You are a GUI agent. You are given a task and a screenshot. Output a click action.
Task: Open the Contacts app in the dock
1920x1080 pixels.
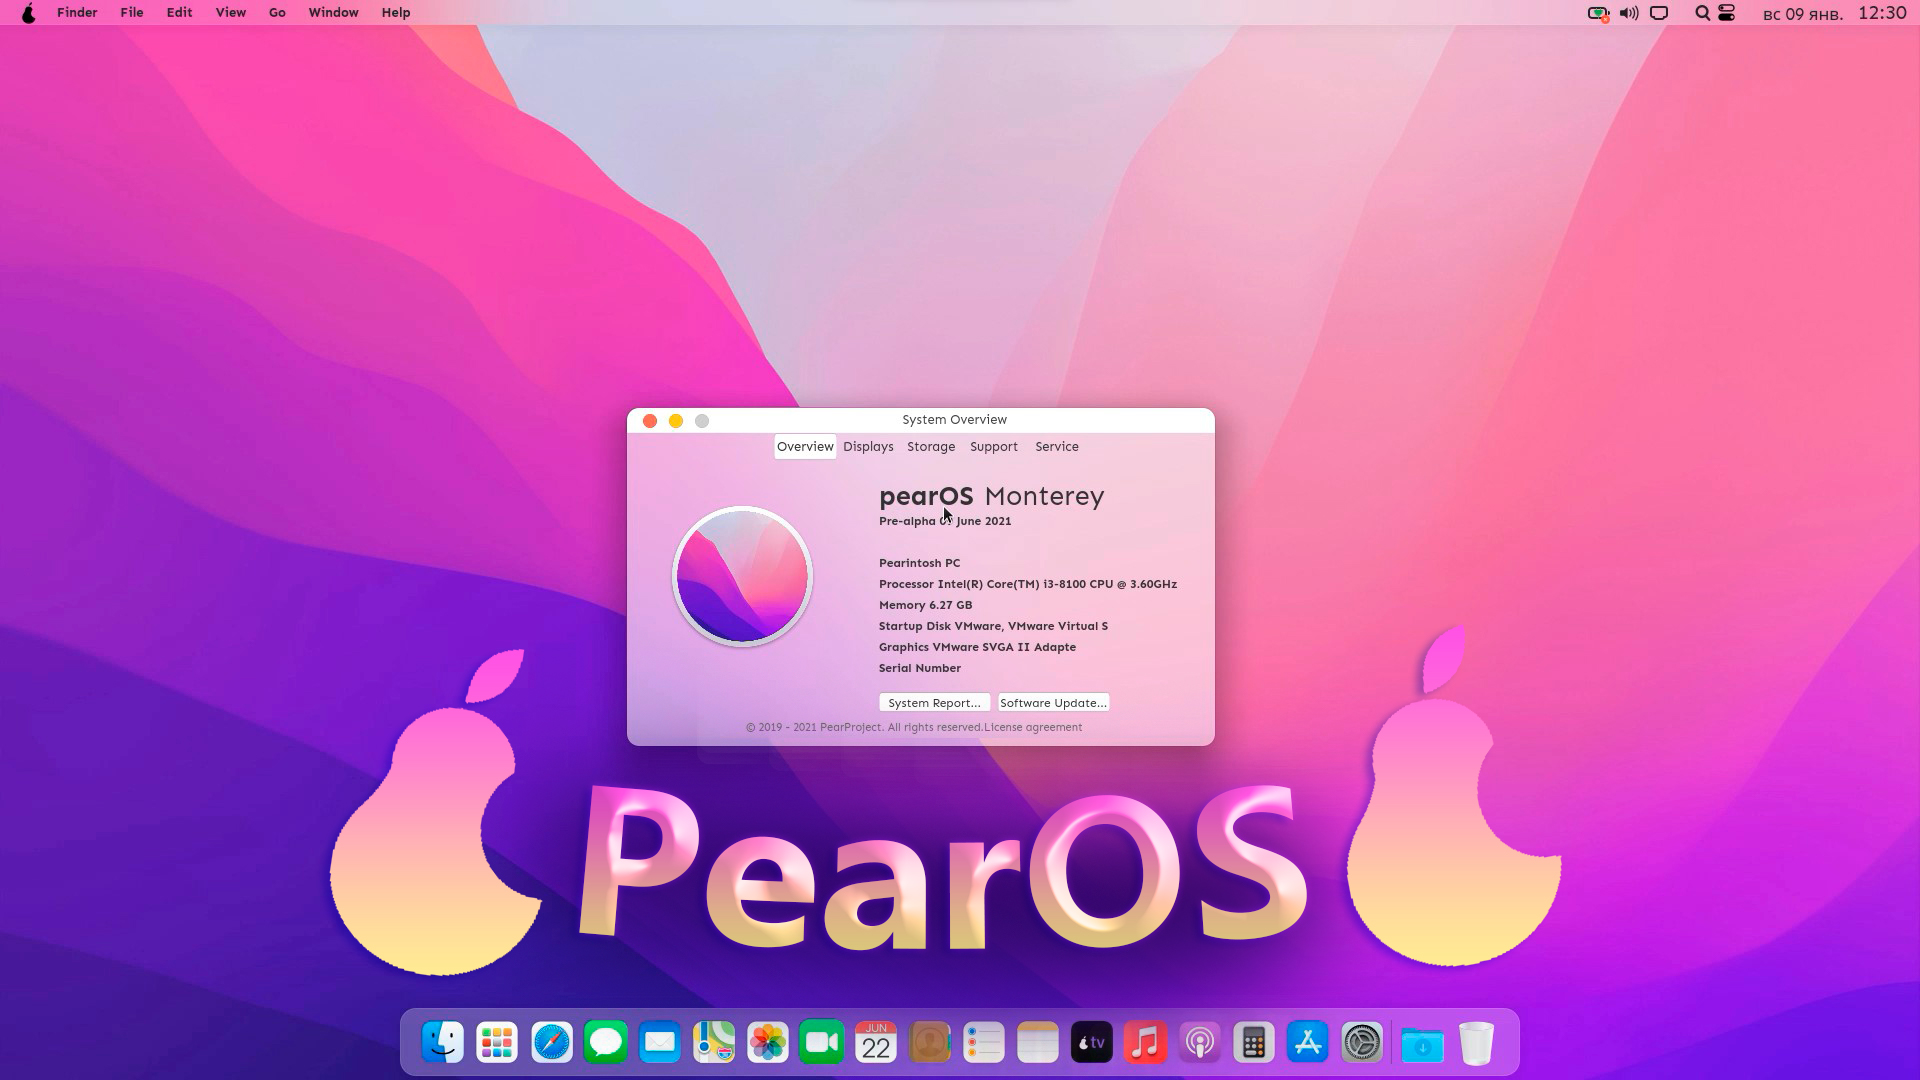coord(929,1043)
